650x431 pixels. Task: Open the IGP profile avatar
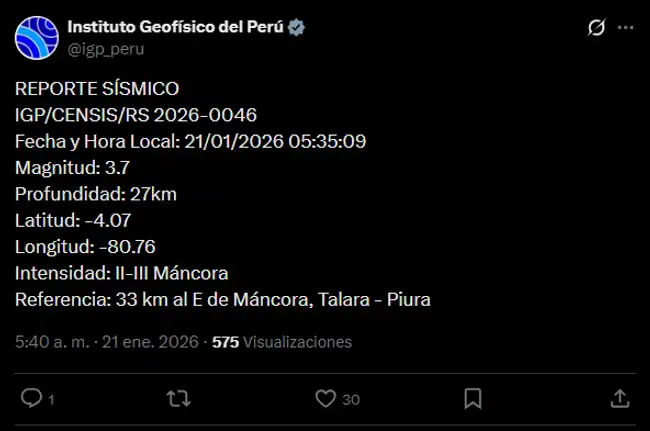pyautogui.click(x=35, y=37)
